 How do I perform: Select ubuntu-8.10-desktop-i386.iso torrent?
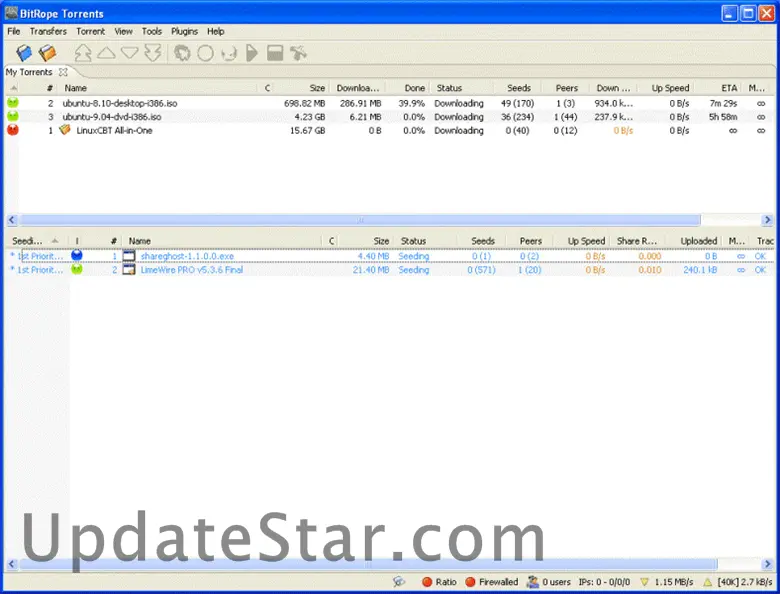(x=390, y=103)
